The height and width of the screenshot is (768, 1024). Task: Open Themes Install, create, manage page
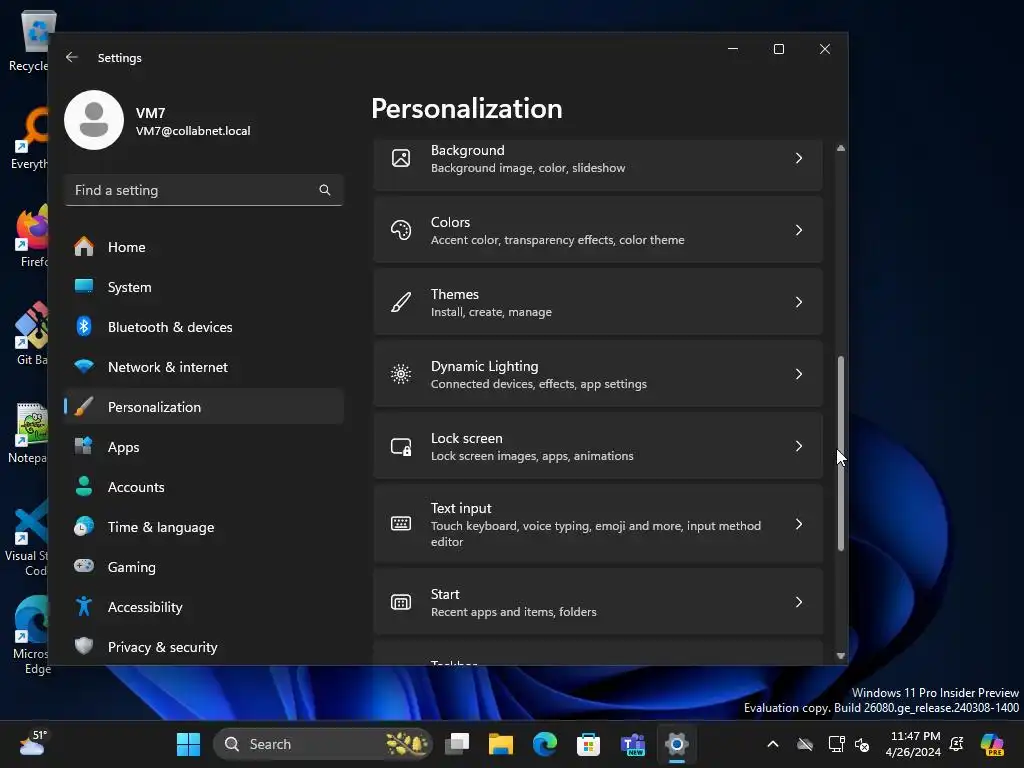598,302
